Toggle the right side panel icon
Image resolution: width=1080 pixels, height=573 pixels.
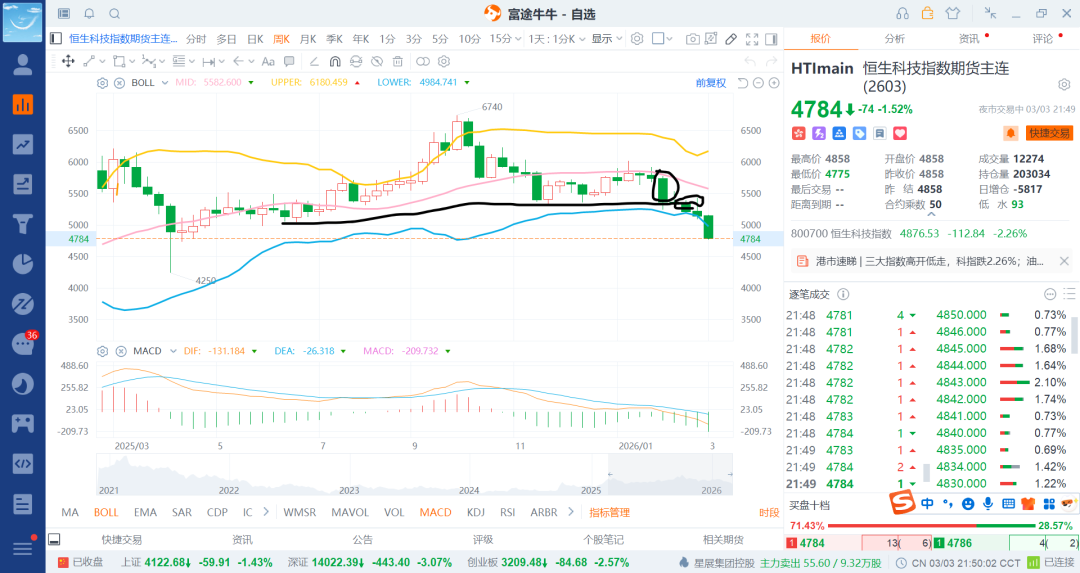pos(771,39)
